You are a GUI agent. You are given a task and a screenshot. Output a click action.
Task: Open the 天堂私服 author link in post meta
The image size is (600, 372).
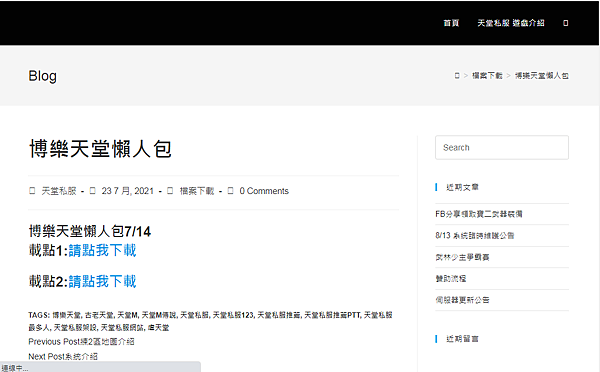click(x=59, y=191)
